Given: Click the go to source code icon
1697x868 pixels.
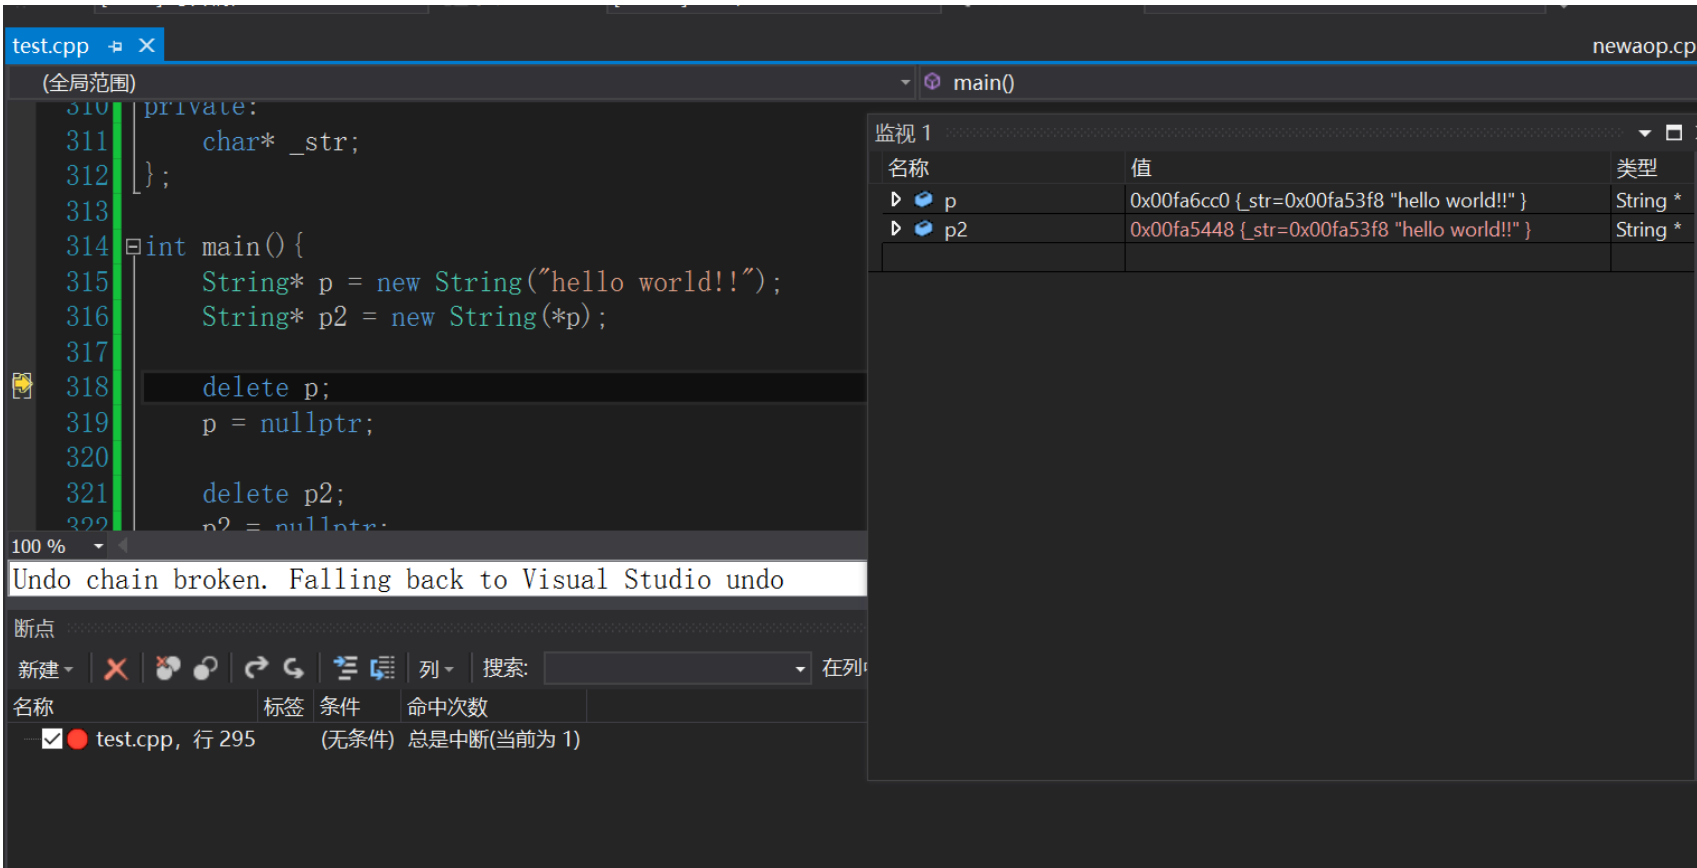Looking at the screenshot, I should (345, 669).
